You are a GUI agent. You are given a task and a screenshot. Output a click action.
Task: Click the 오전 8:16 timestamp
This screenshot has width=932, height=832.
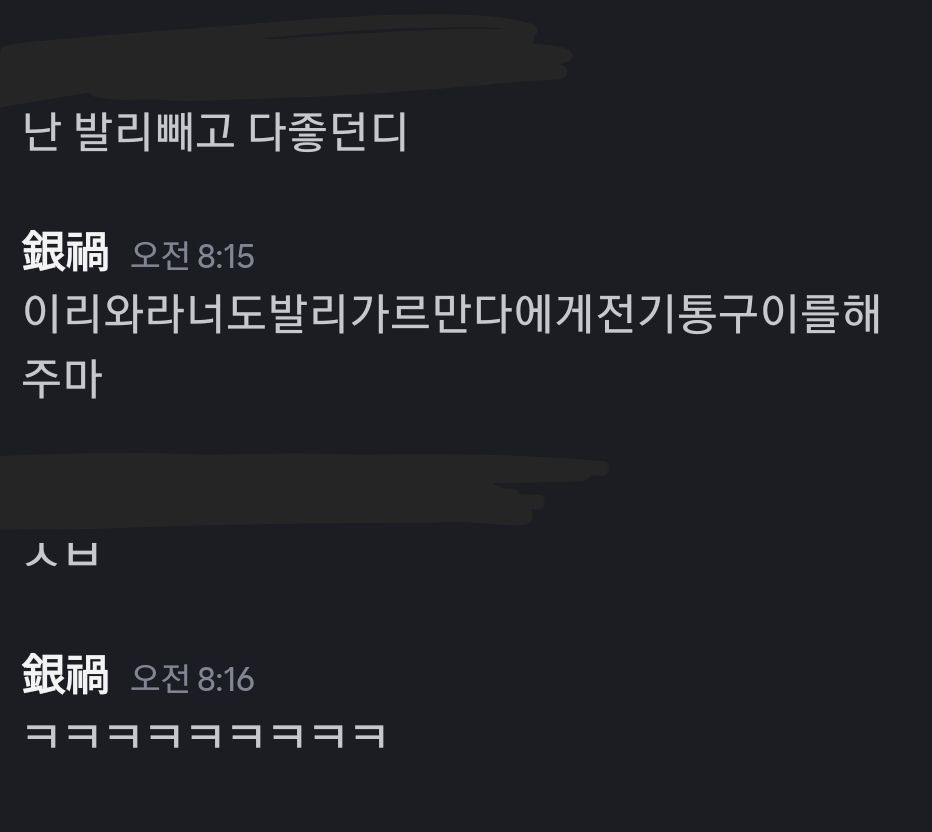192,678
